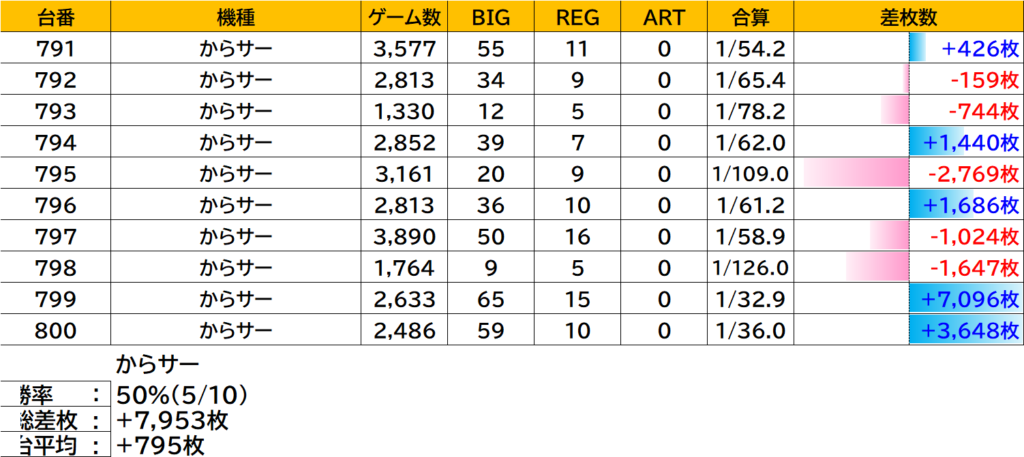The width and height of the screenshot is (1024, 457).
Task: Select the +1,440枚 difference cell
Action: 964,142
